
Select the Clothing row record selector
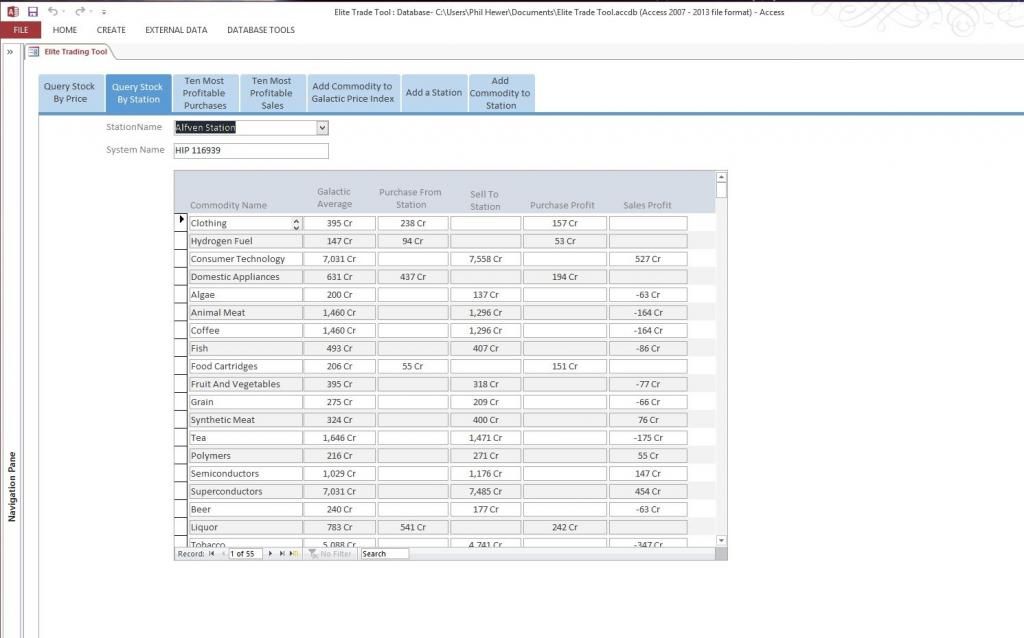point(181,223)
